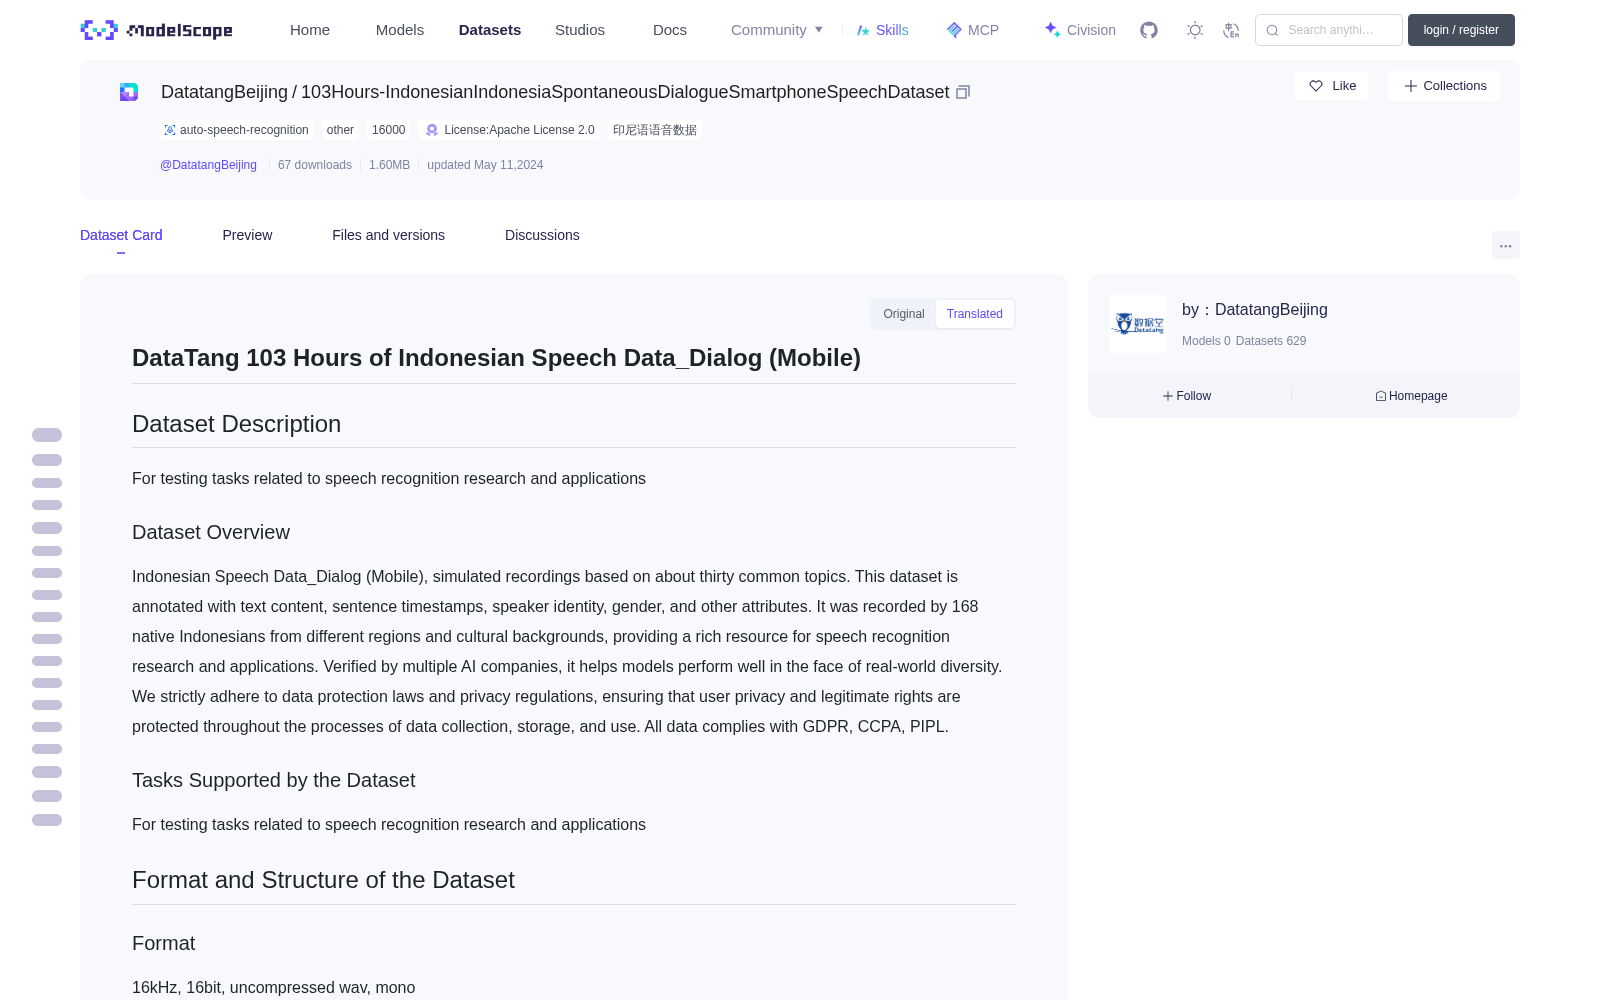Open the Files and versions tab
This screenshot has width=1600, height=1000.
(388, 235)
